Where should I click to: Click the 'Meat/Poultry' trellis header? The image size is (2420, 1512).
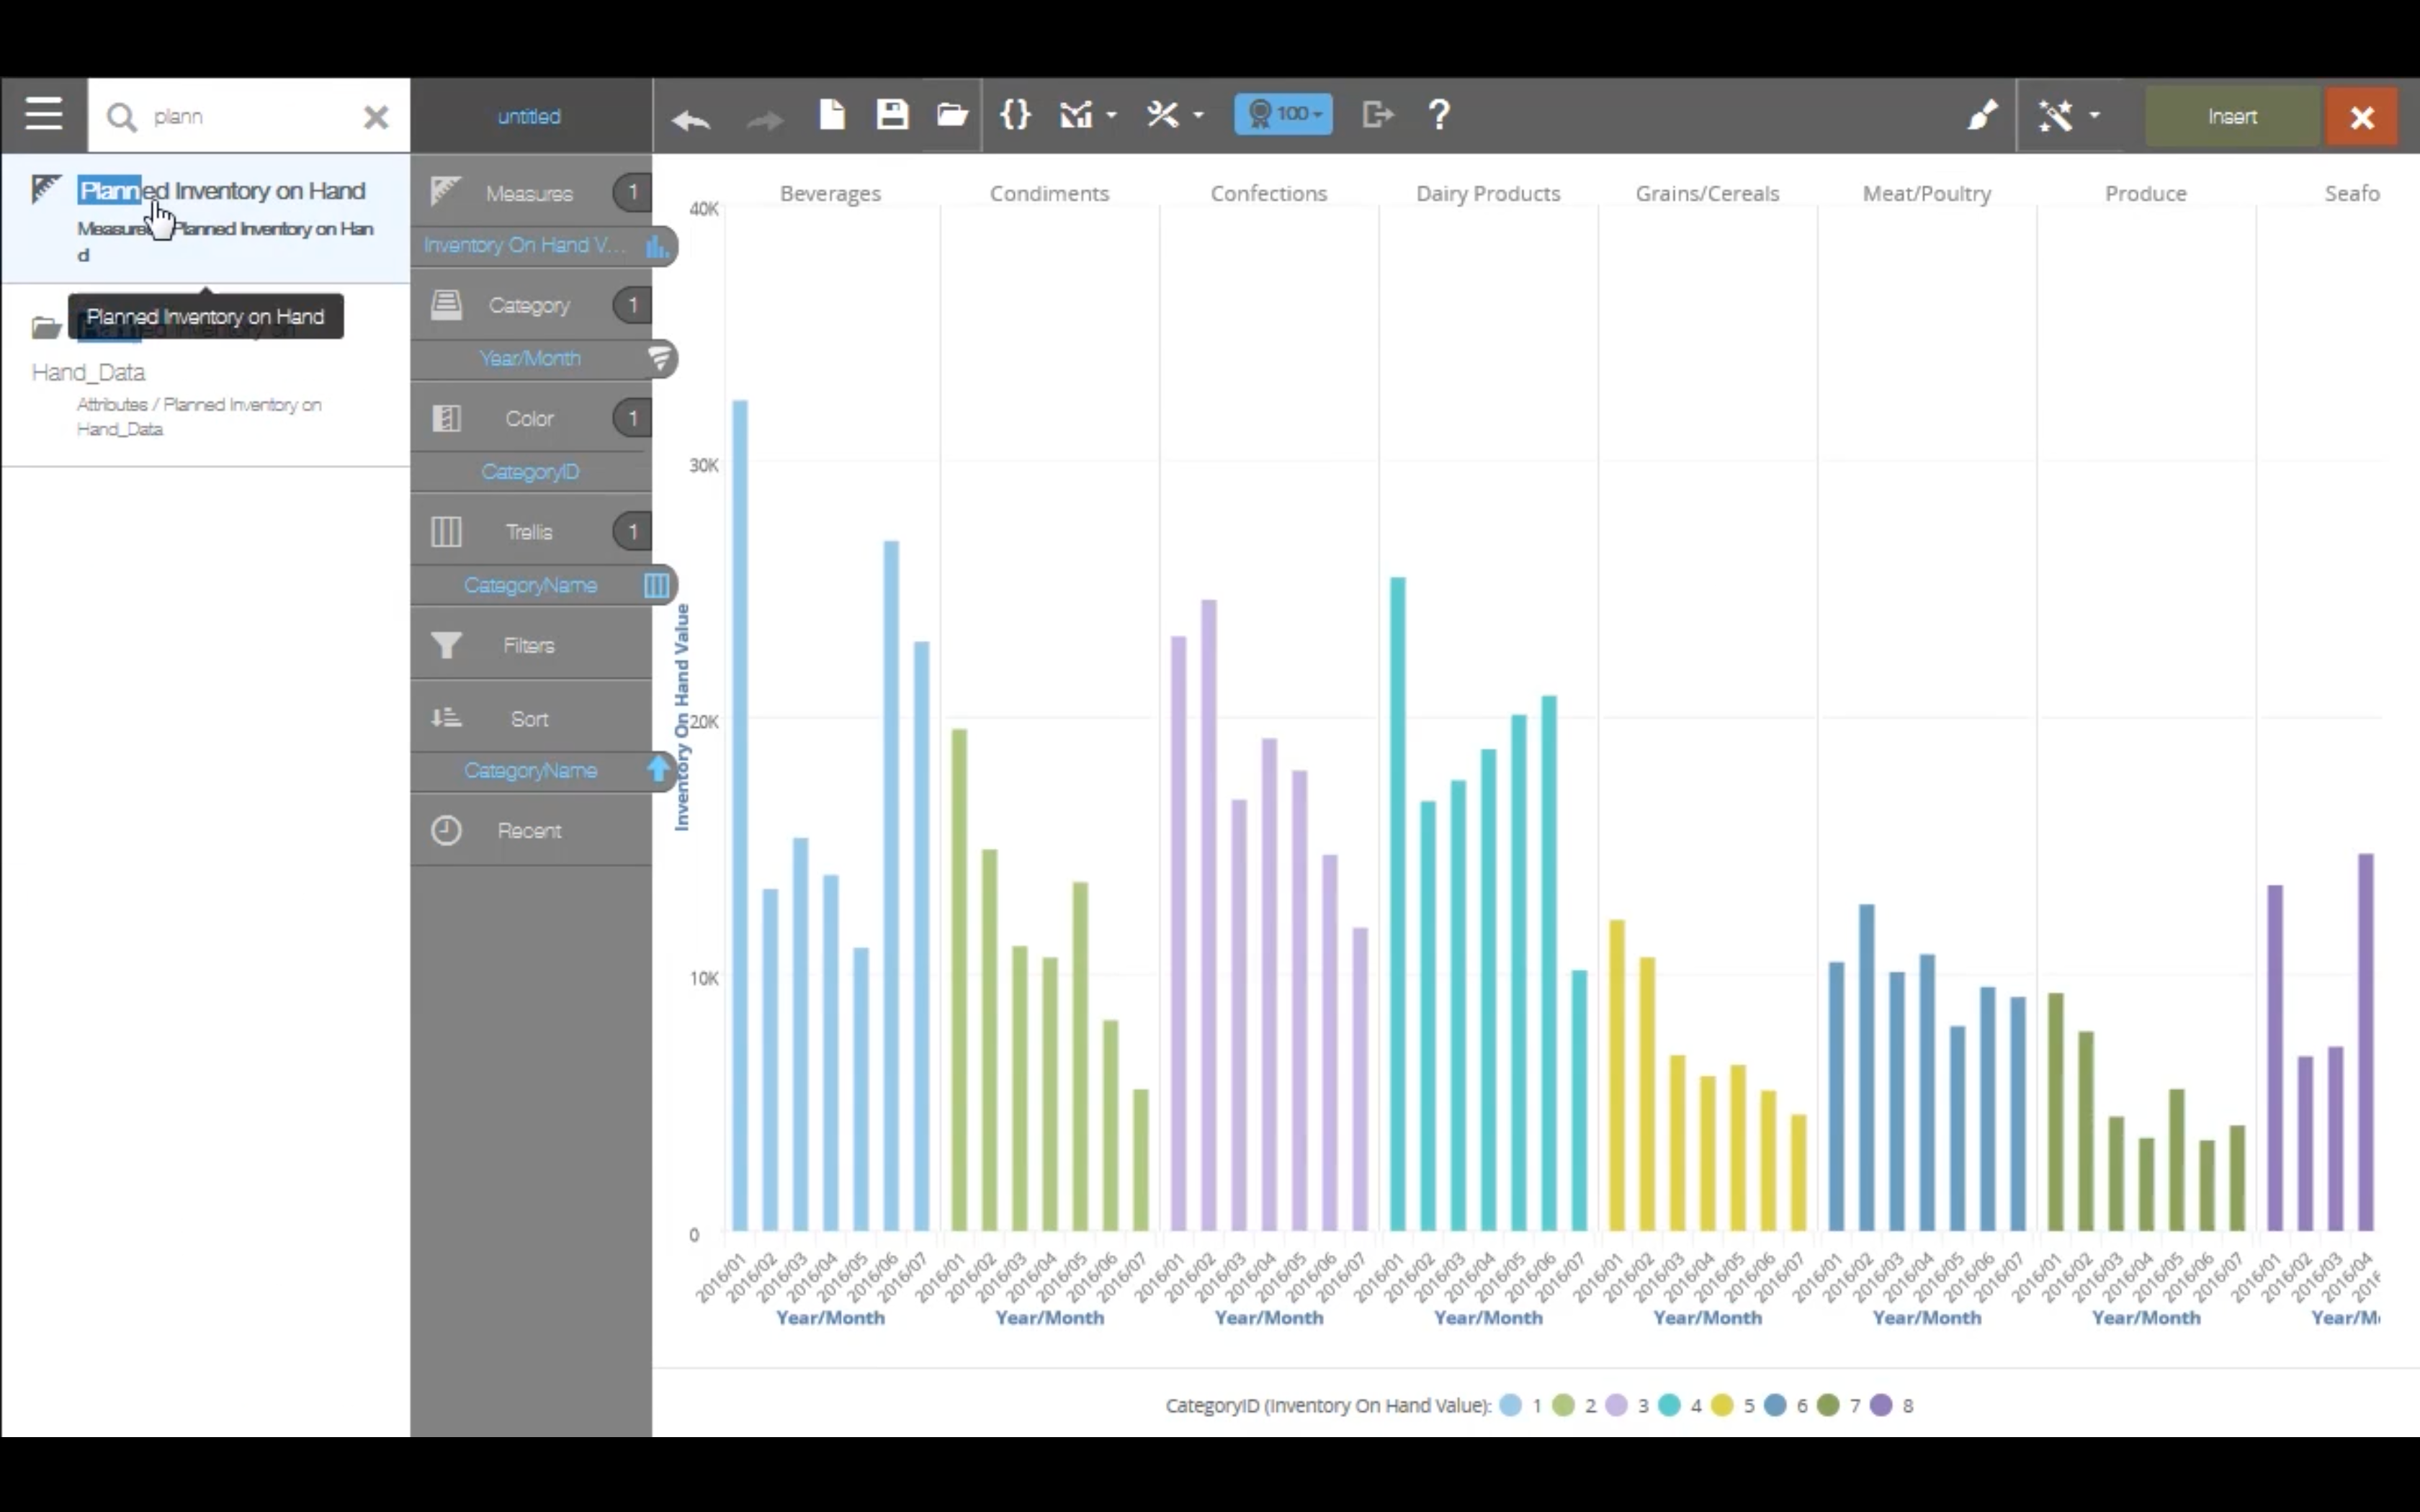pos(1926,193)
